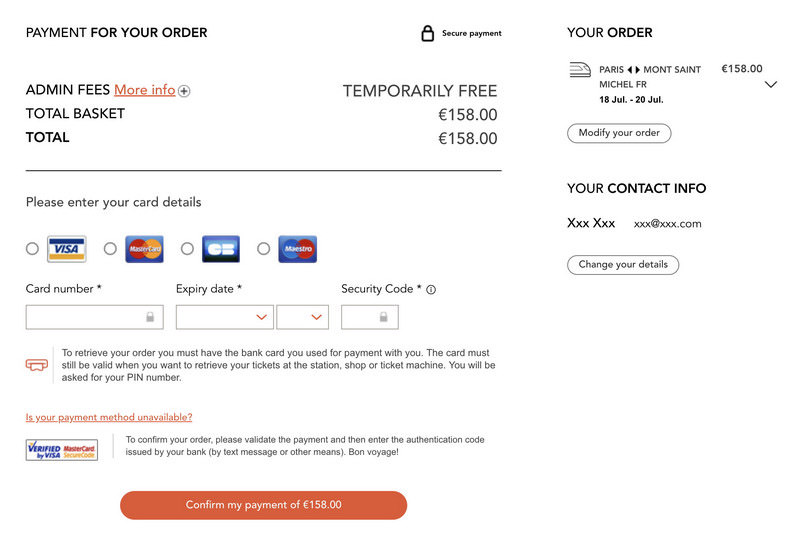Click the MasterCard logo
The image size is (800, 552).
tap(144, 249)
